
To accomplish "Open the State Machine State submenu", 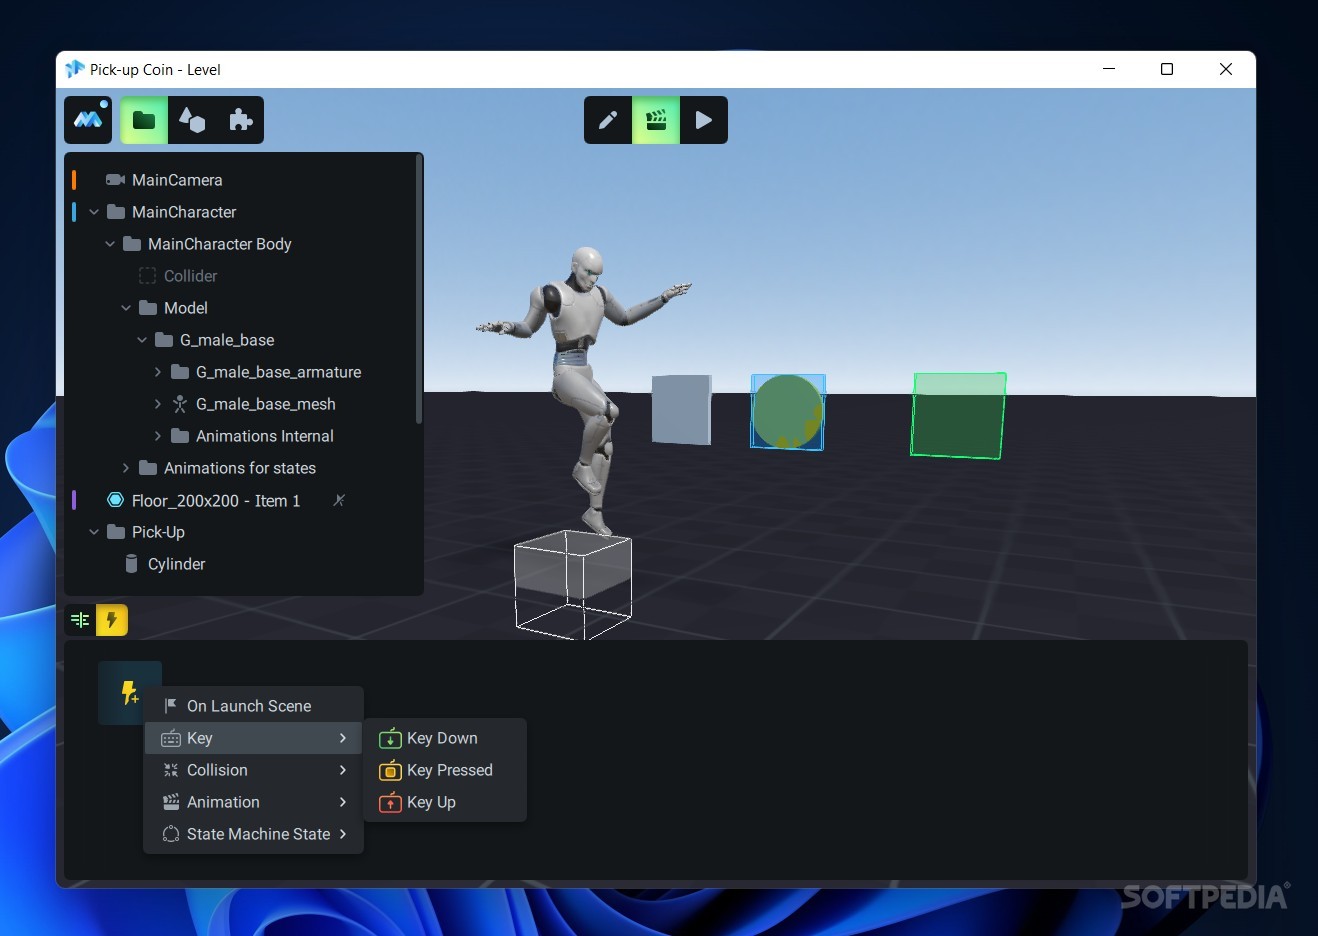I will pyautogui.click(x=253, y=834).
